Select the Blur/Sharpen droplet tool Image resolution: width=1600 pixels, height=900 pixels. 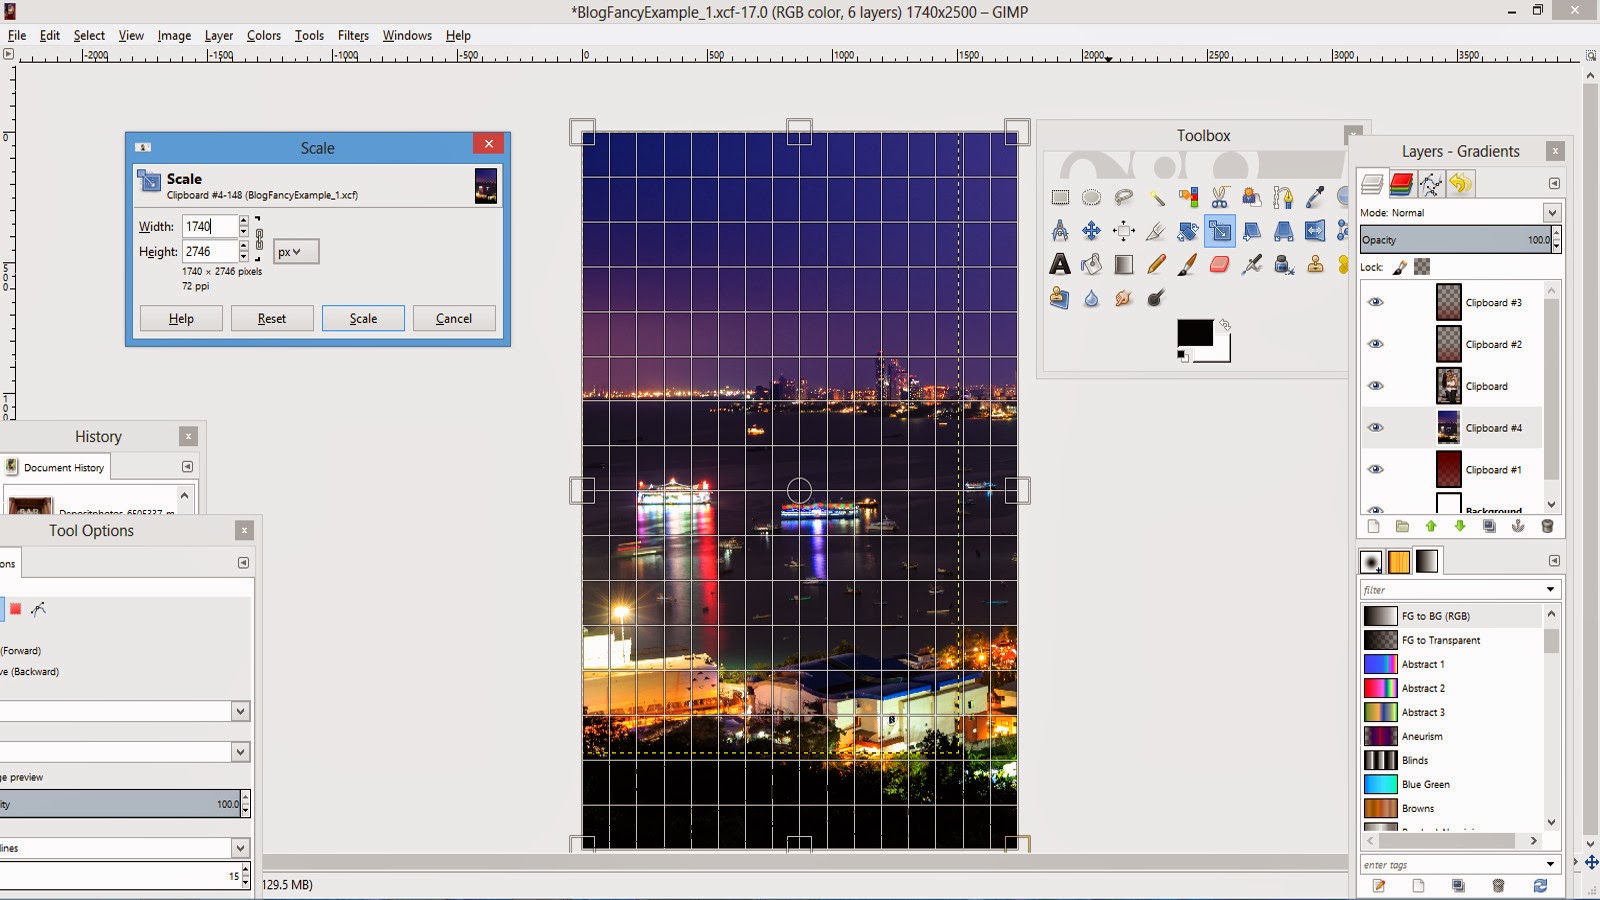tap(1092, 298)
